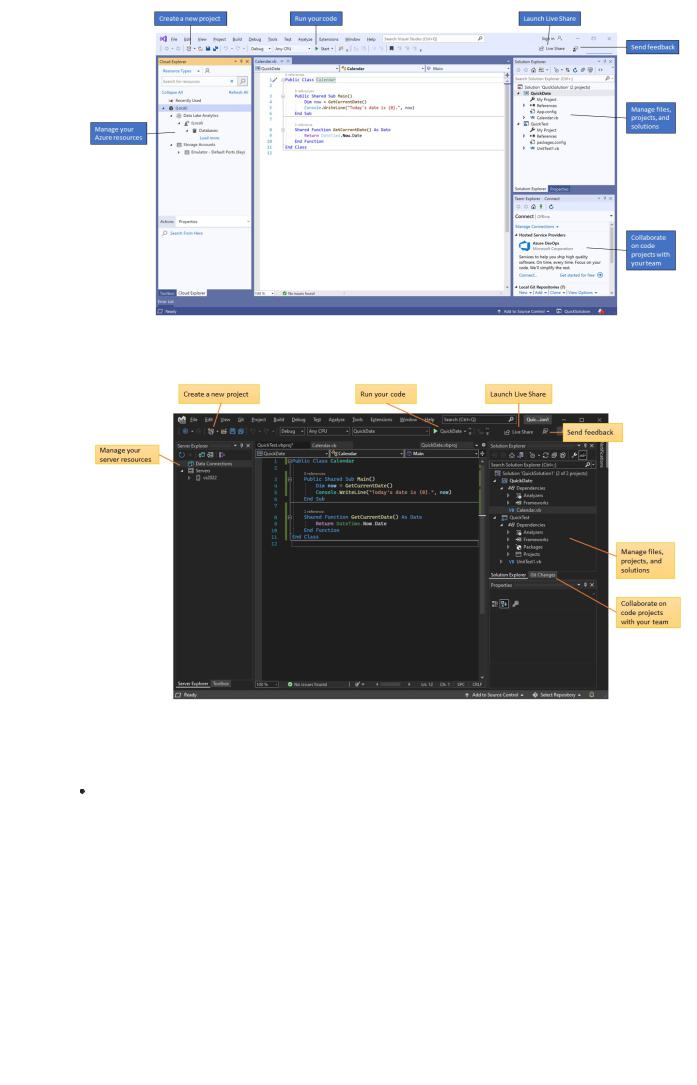Click the search box in the dark Visual Studio title bar

click(479, 419)
